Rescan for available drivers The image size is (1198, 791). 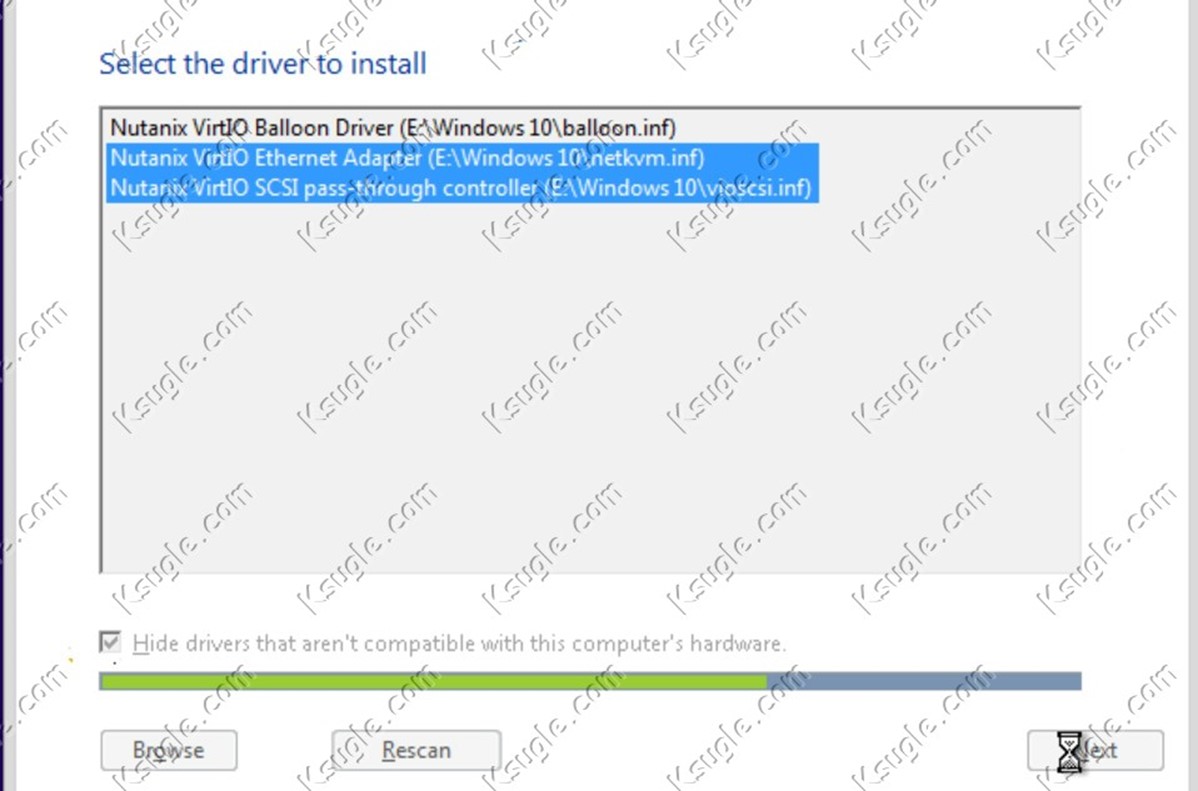point(416,750)
